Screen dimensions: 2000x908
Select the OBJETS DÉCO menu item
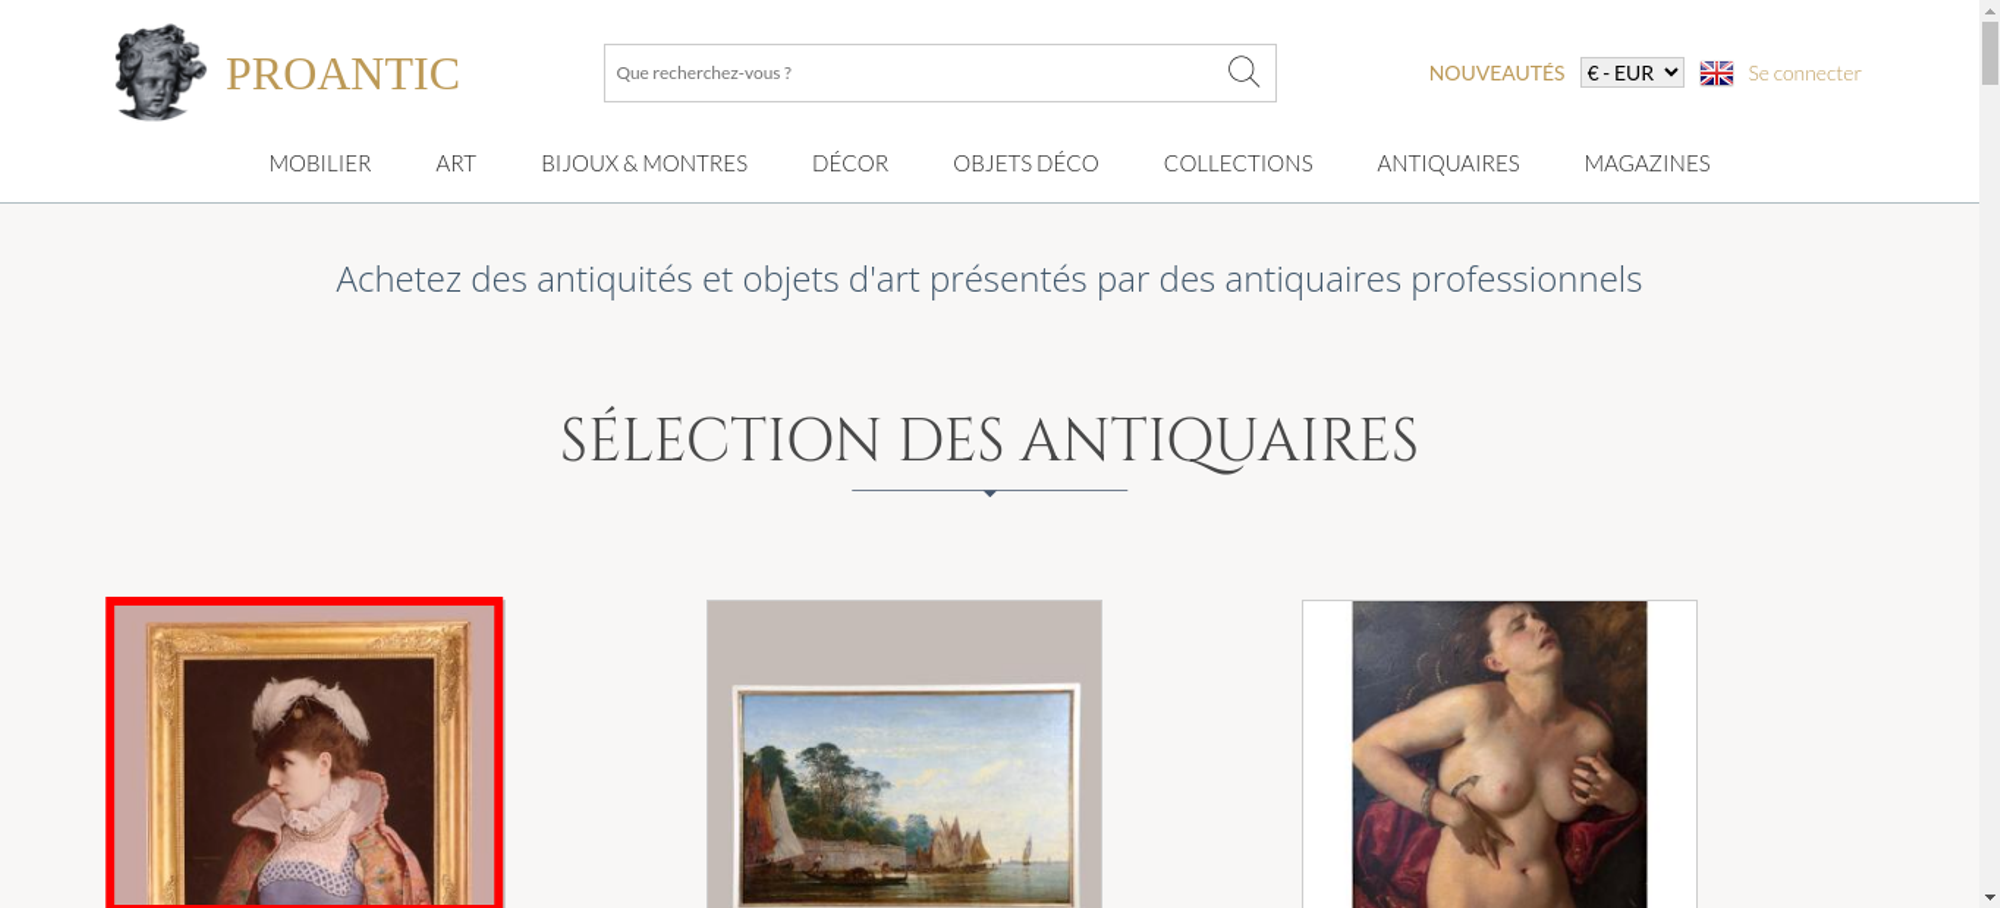(x=1026, y=163)
